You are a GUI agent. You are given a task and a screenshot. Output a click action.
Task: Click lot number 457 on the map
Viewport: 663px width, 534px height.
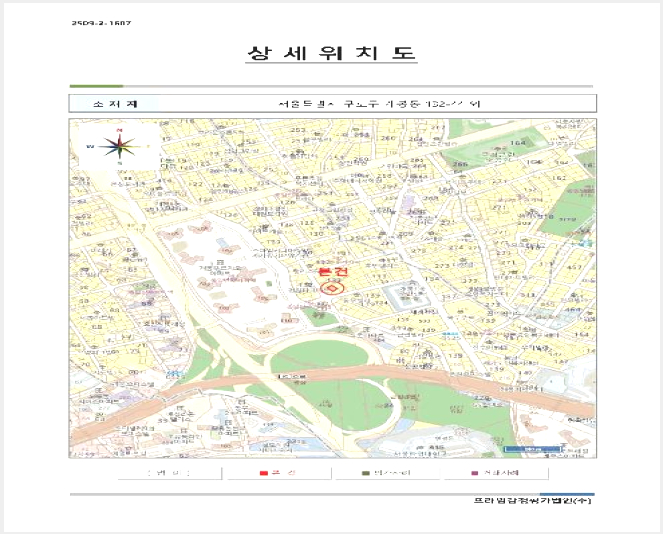[574, 267]
